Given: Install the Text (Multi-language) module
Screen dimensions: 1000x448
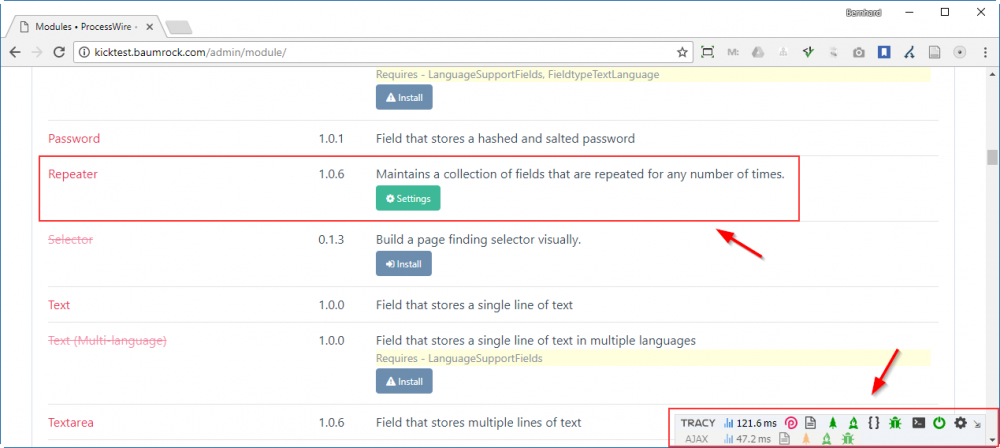Looking at the screenshot, I should [x=404, y=381].
